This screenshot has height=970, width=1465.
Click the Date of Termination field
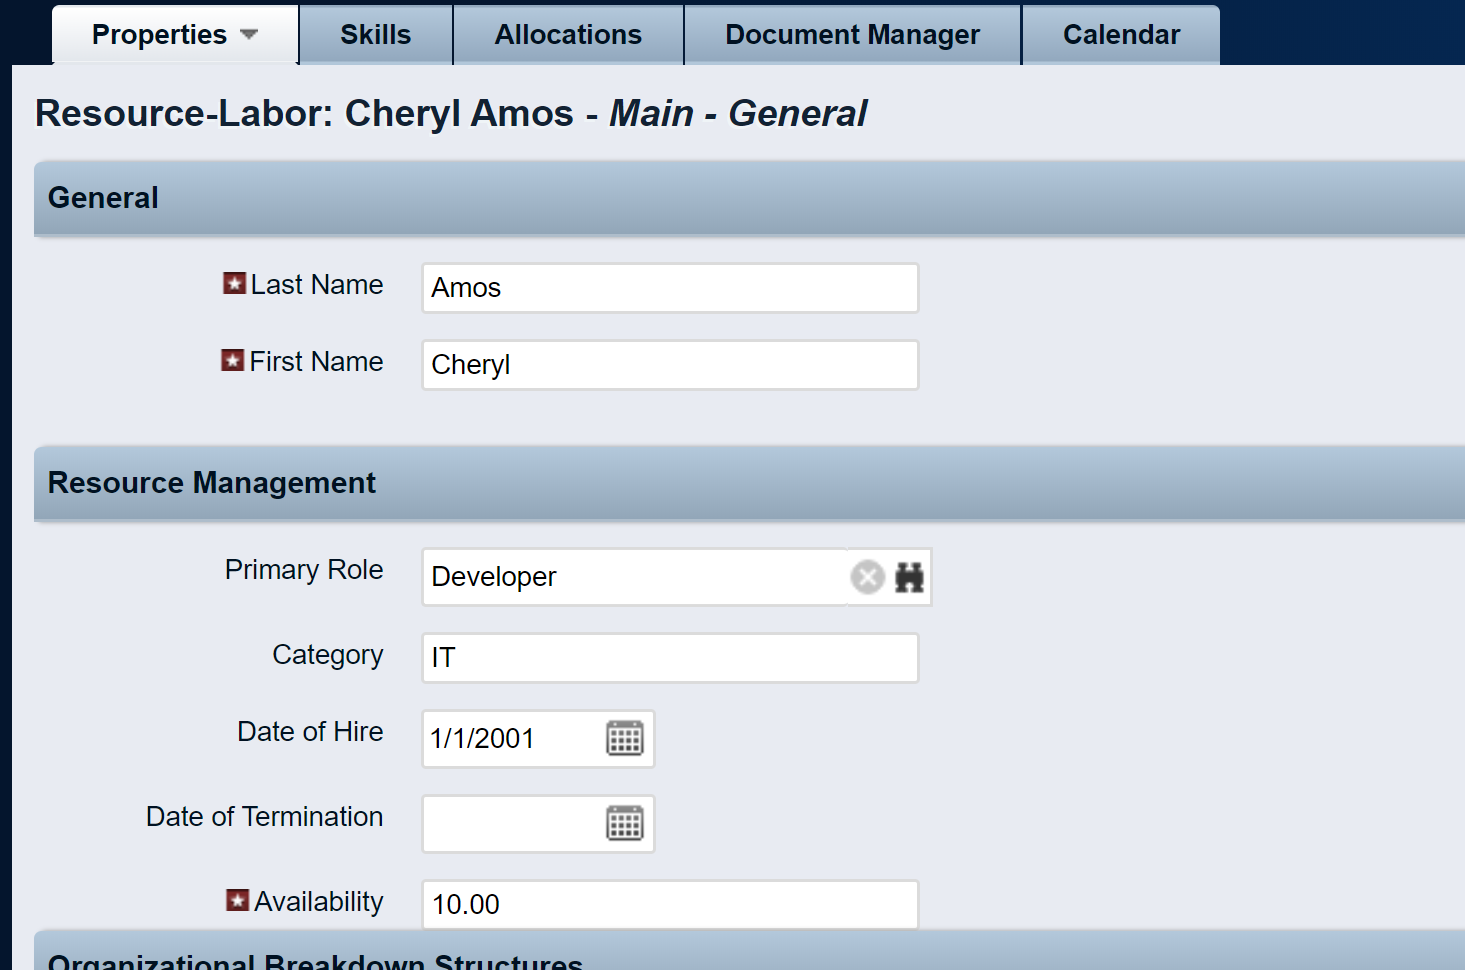point(514,824)
